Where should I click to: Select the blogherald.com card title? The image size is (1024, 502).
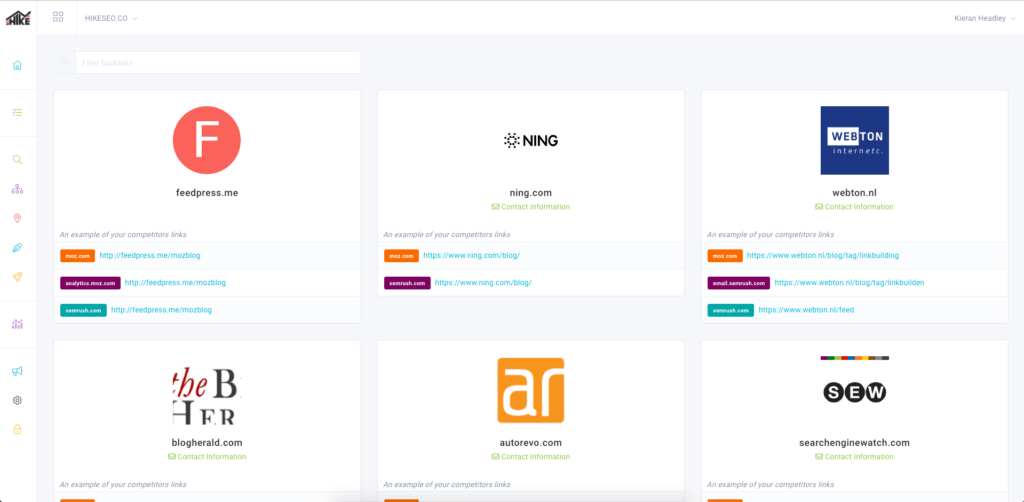click(207, 443)
